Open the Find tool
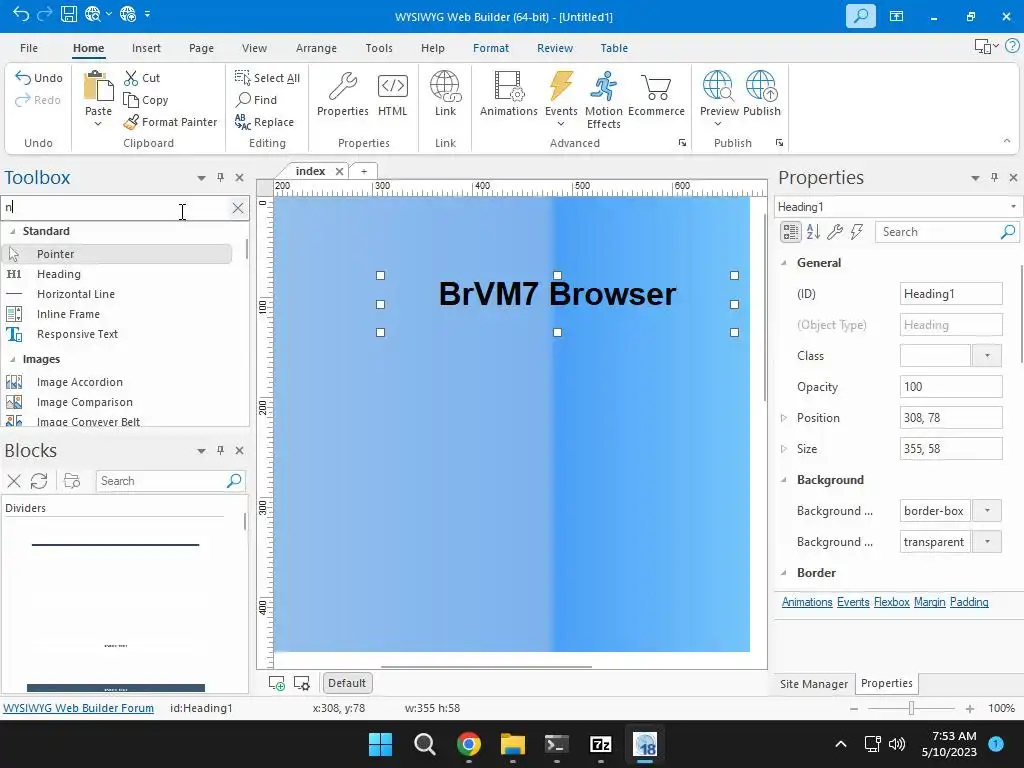The height and width of the screenshot is (768, 1024). (x=257, y=100)
